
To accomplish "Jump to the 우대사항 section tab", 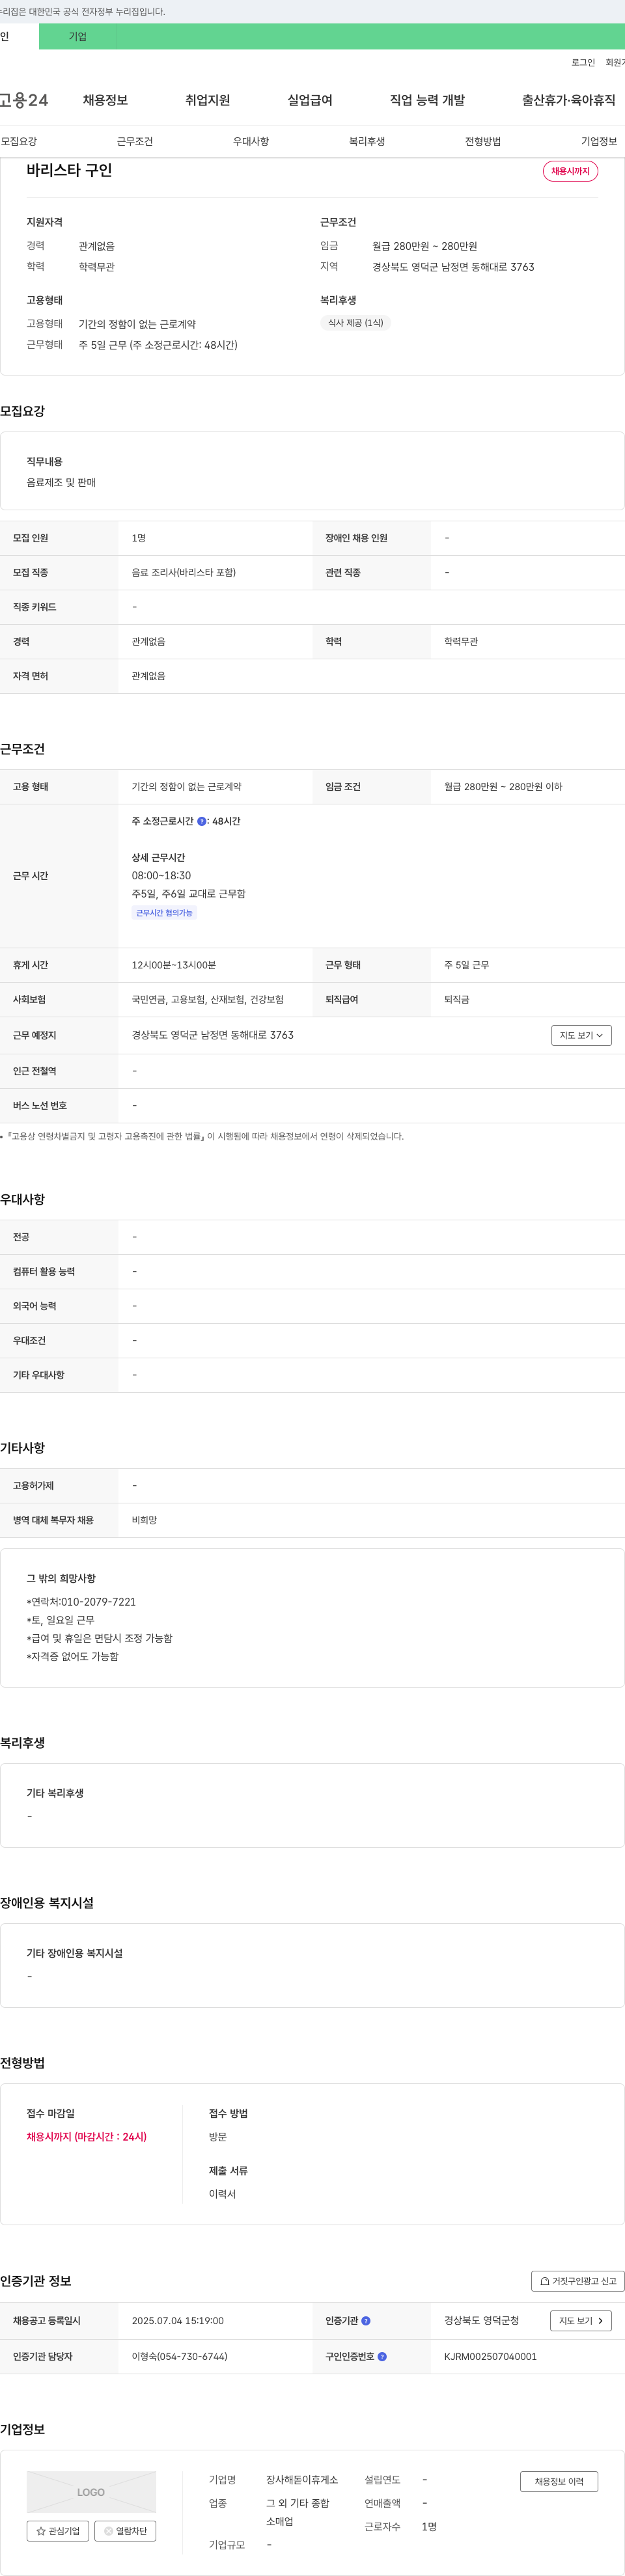I will click(x=251, y=141).
